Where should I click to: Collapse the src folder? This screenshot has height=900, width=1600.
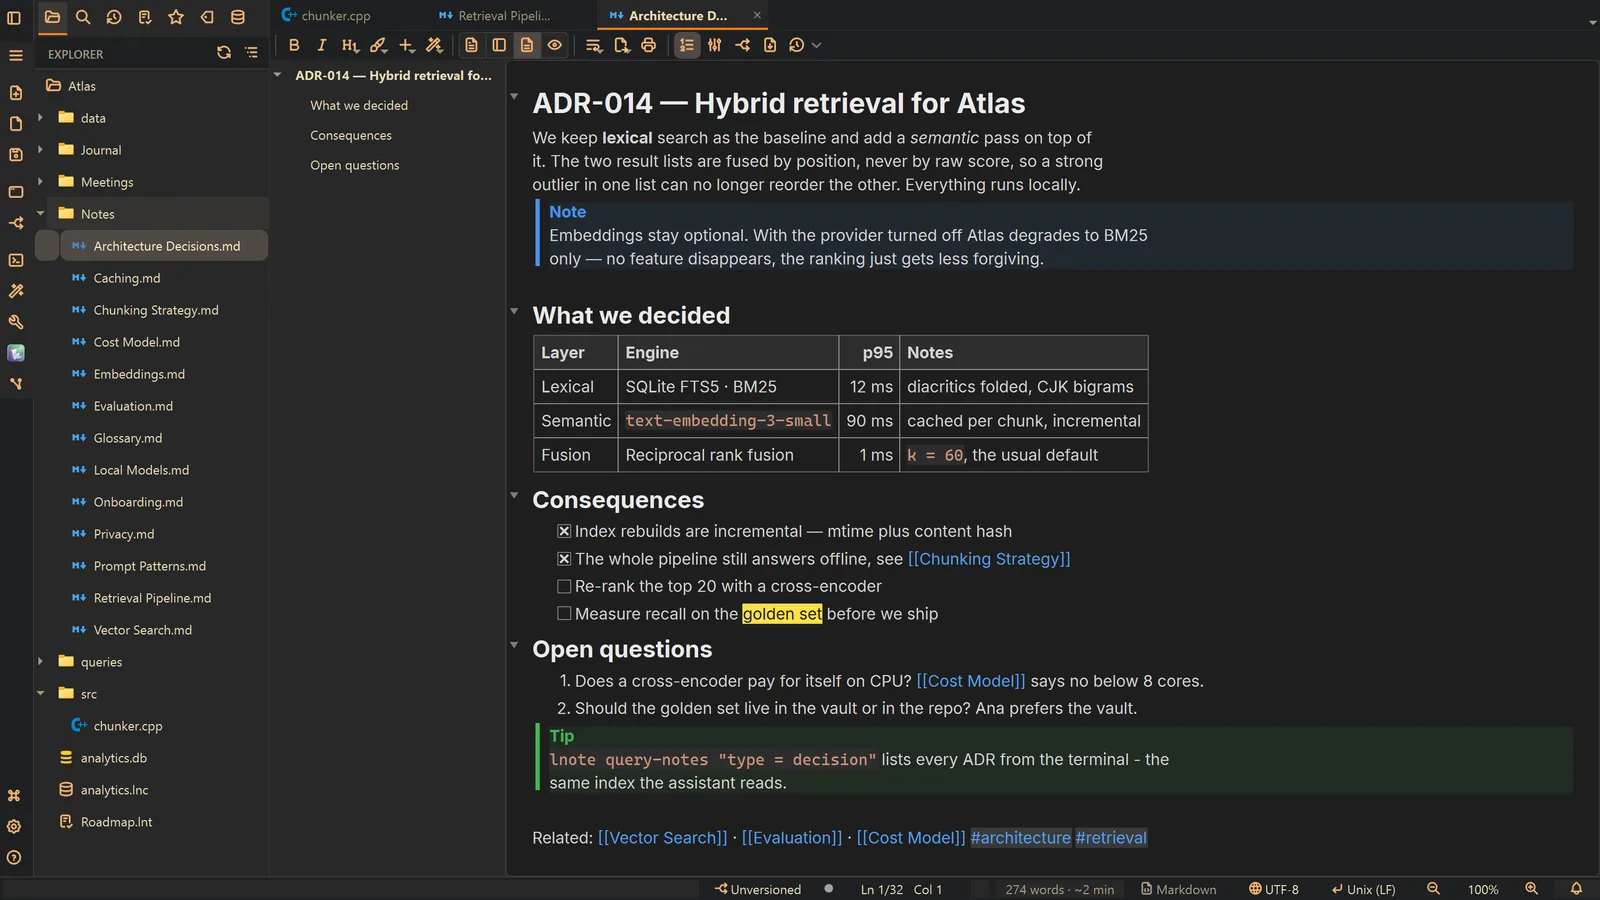point(40,694)
